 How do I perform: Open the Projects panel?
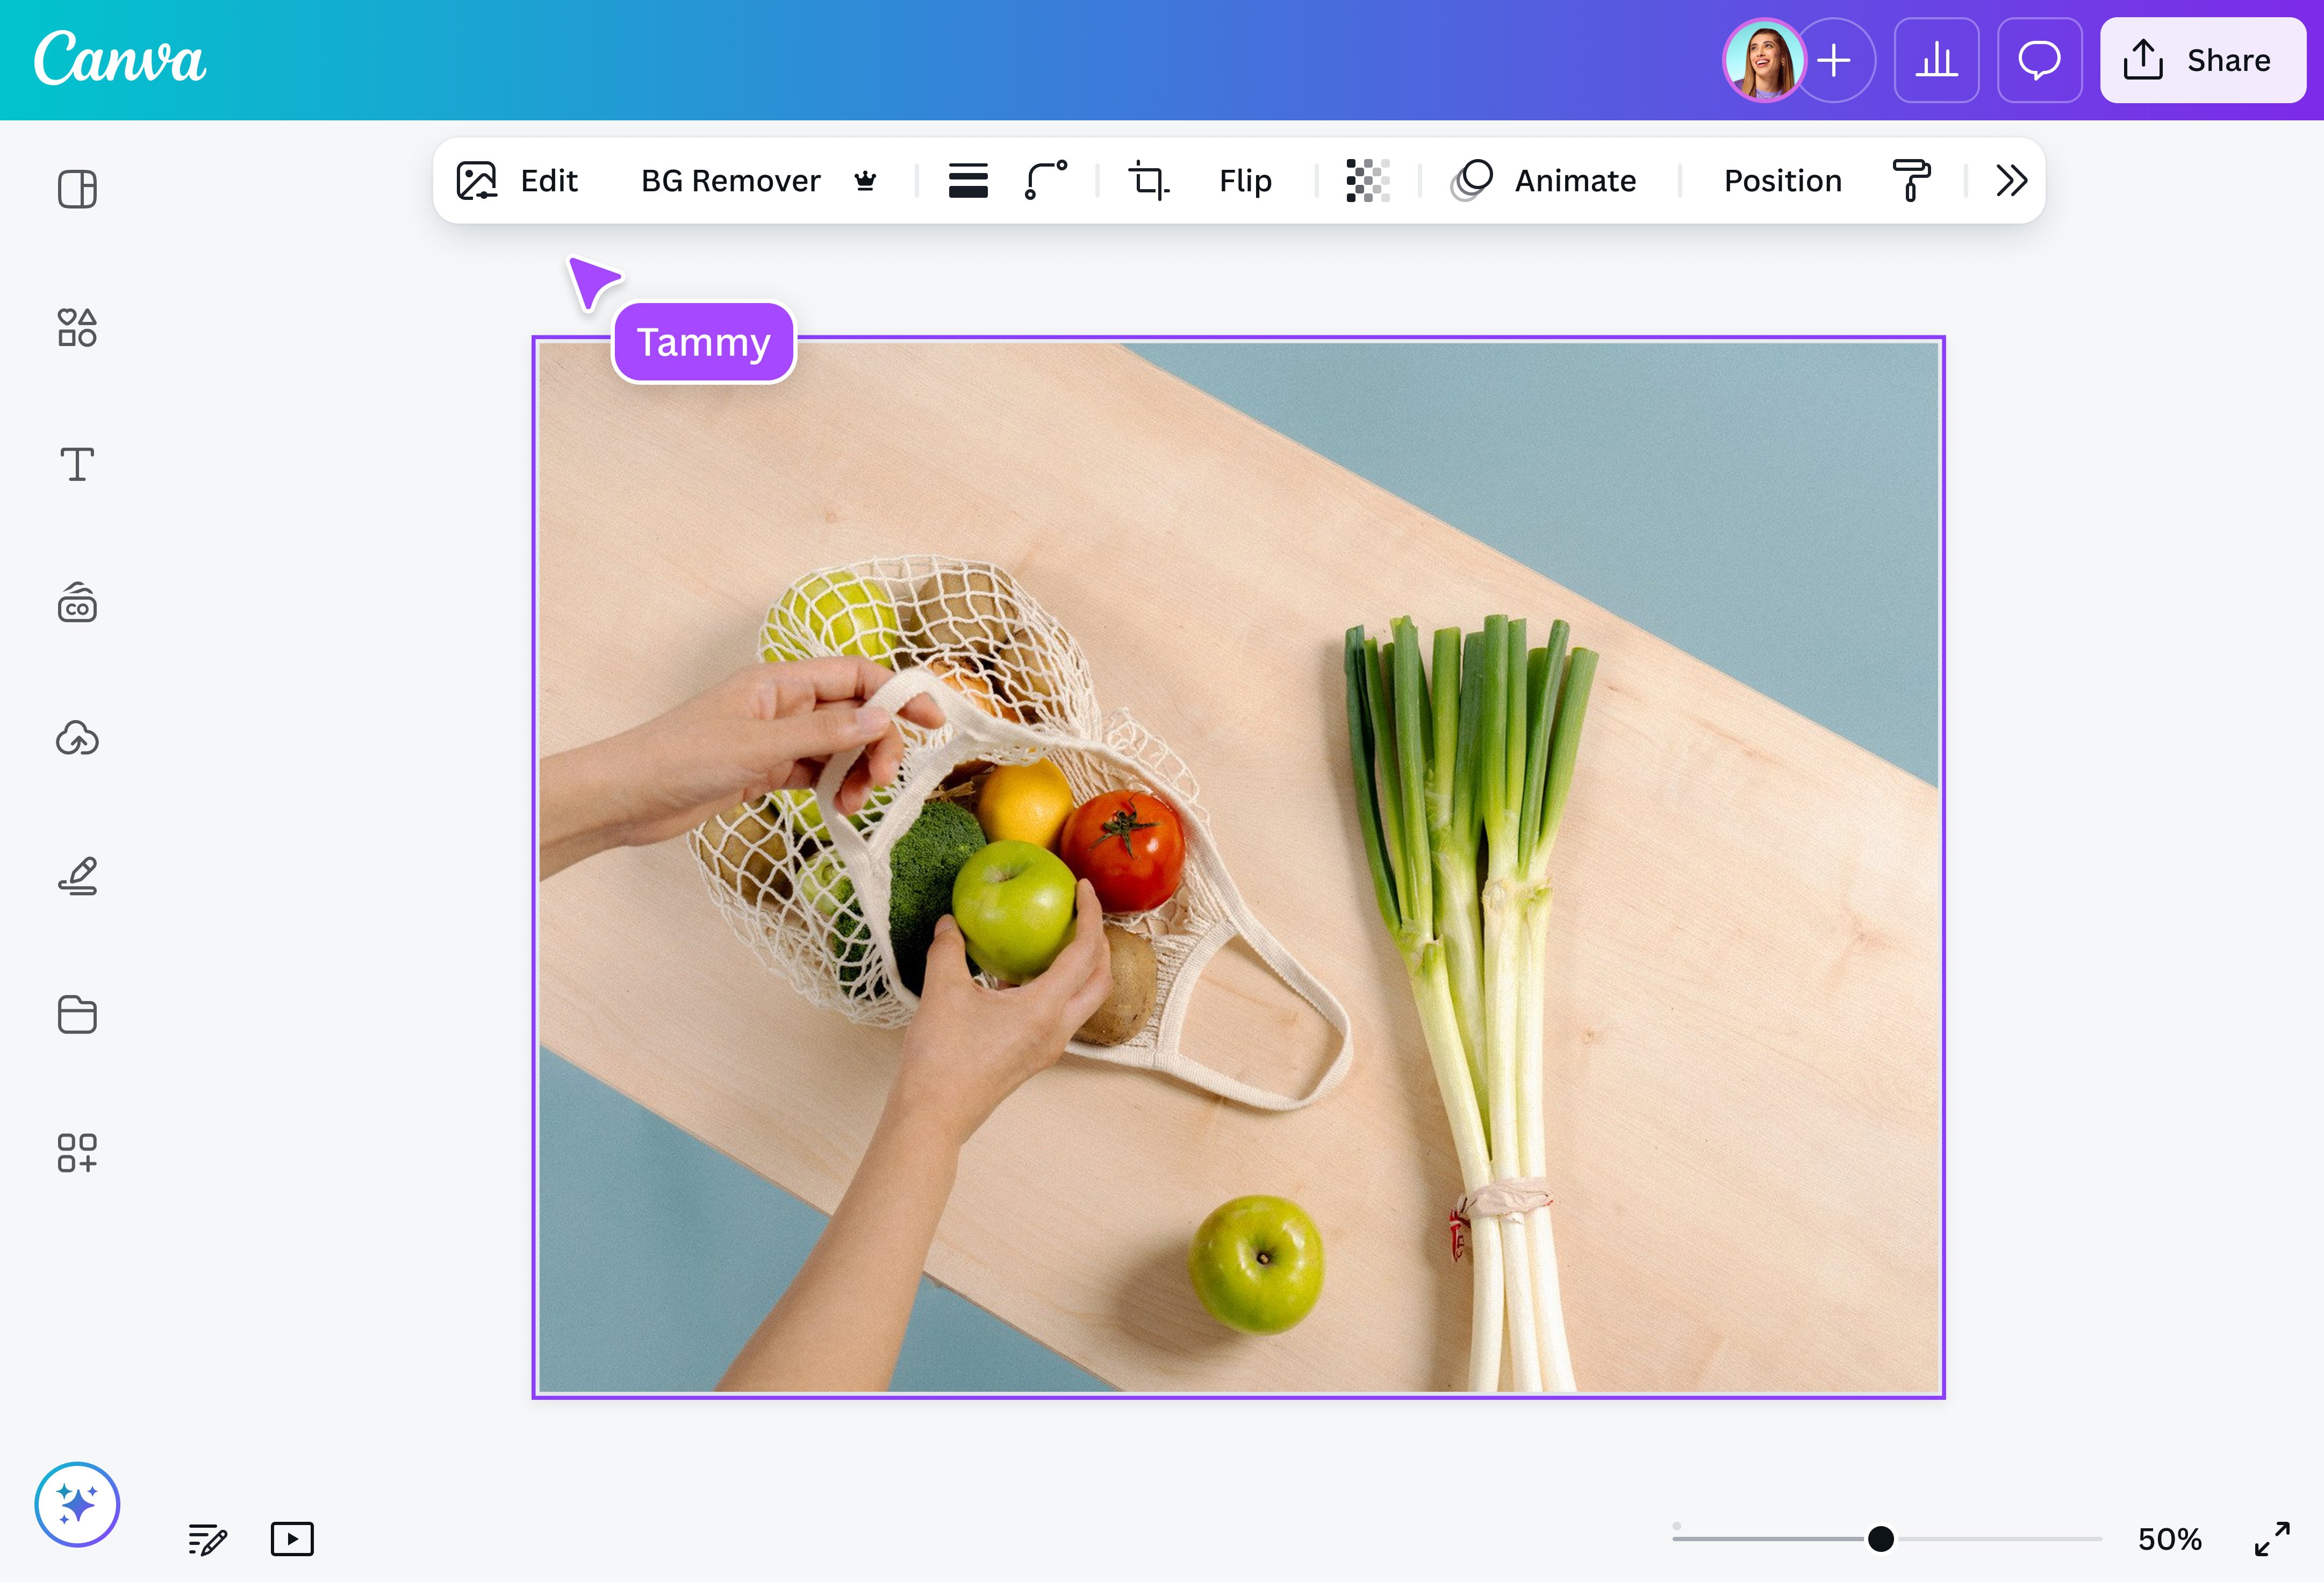pos(77,1015)
